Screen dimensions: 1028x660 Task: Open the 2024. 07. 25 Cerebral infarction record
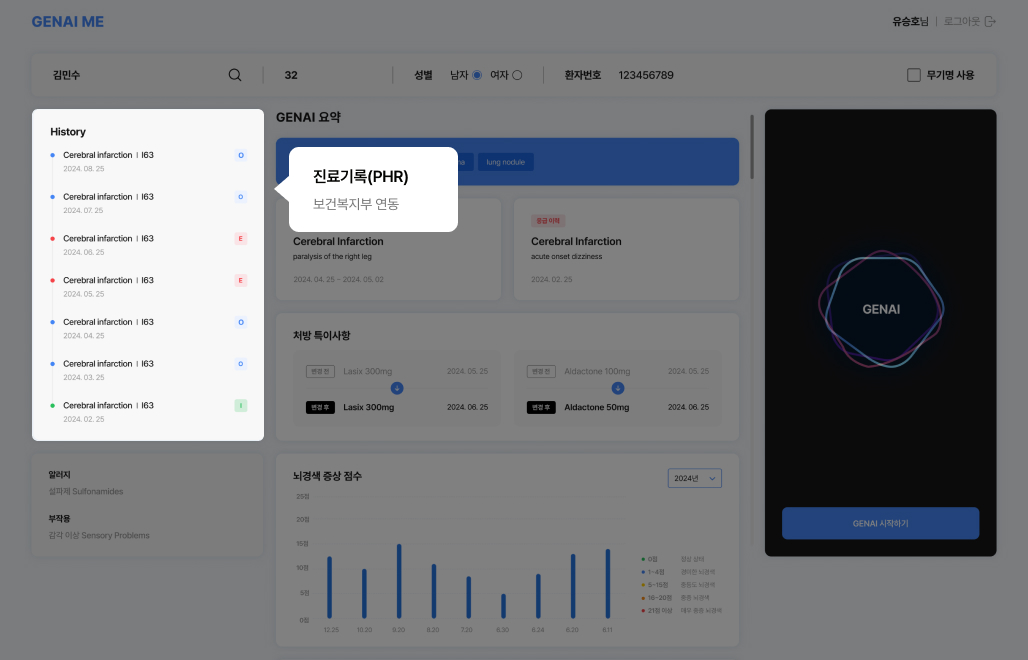point(108,197)
